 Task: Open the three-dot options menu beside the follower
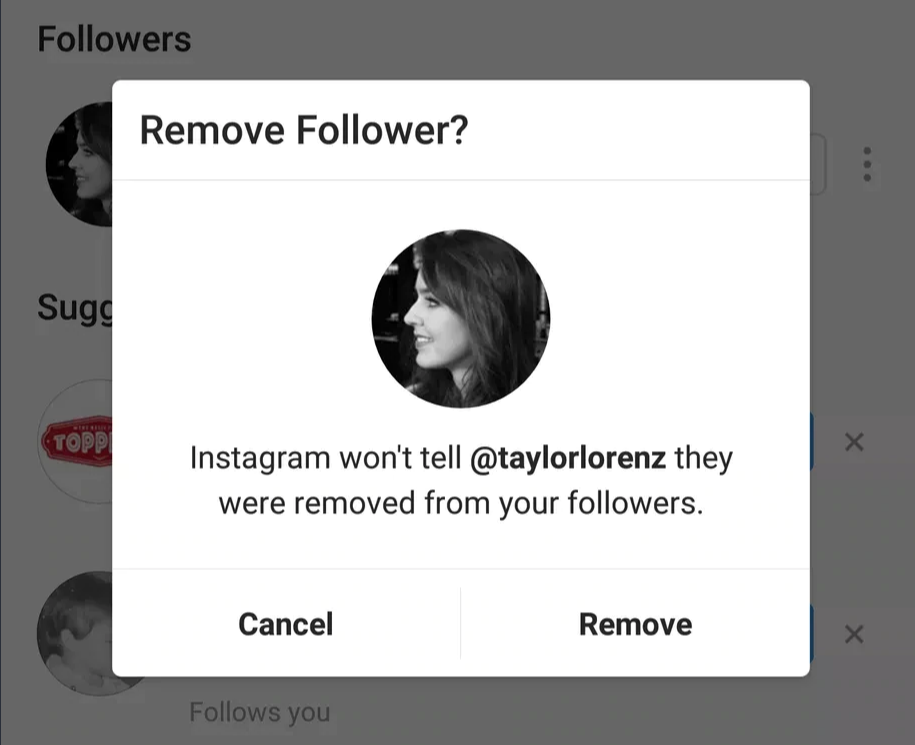coord(866,165)
